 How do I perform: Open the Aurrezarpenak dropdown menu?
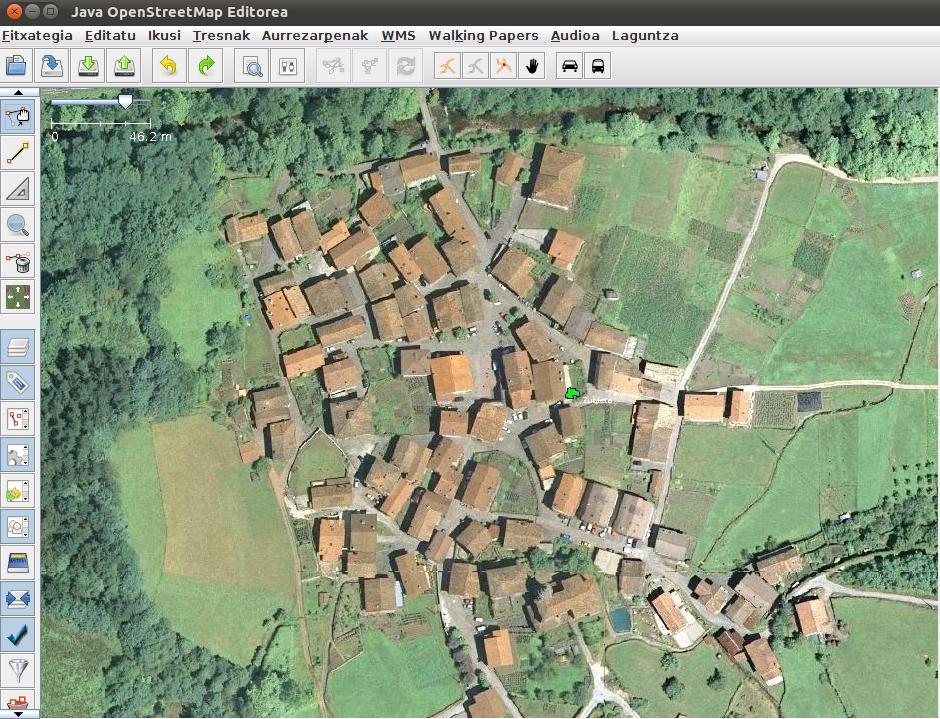tap(314, 35)
